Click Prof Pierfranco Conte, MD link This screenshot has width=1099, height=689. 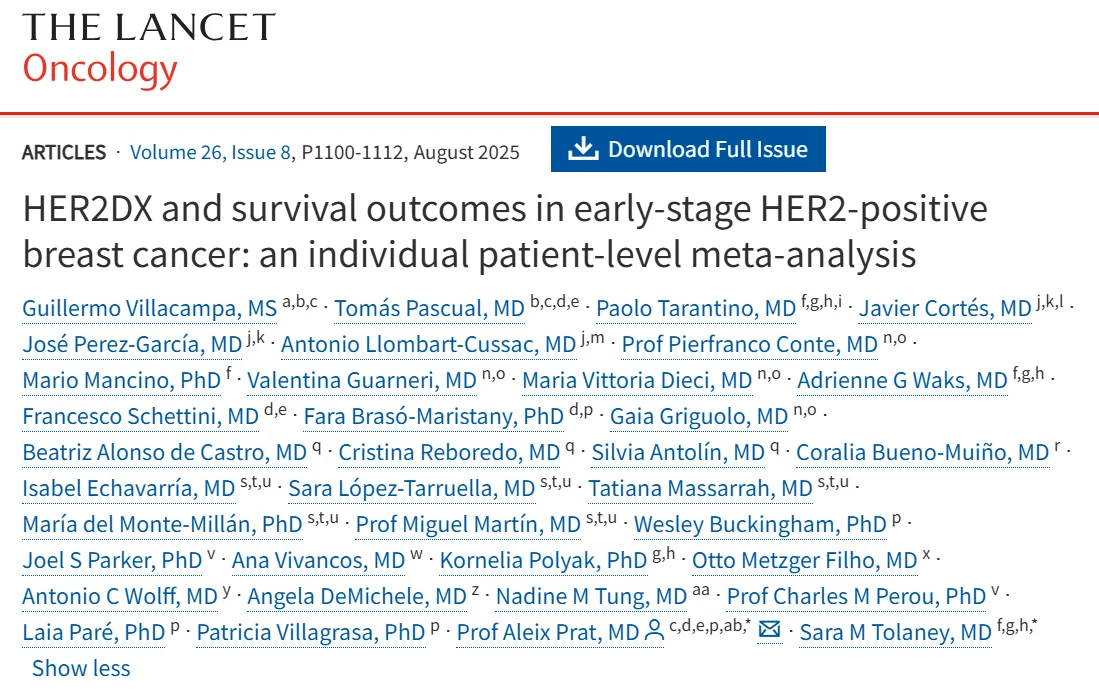tap(749, 345)
